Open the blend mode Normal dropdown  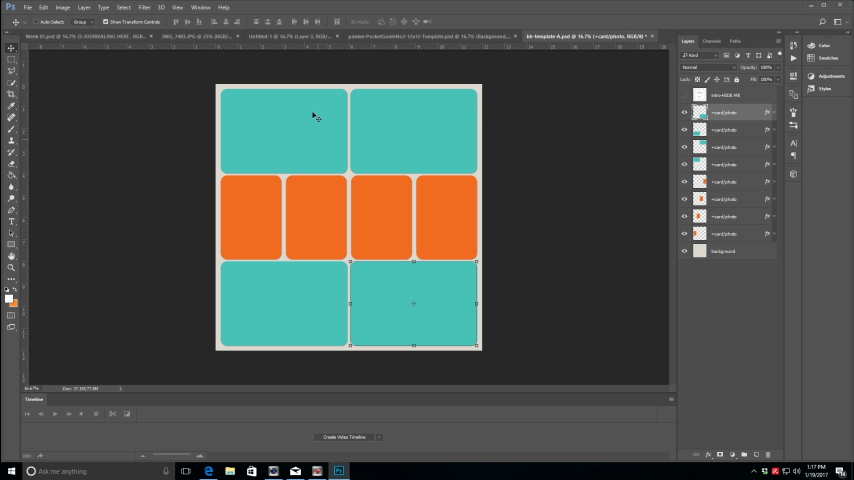709,68
